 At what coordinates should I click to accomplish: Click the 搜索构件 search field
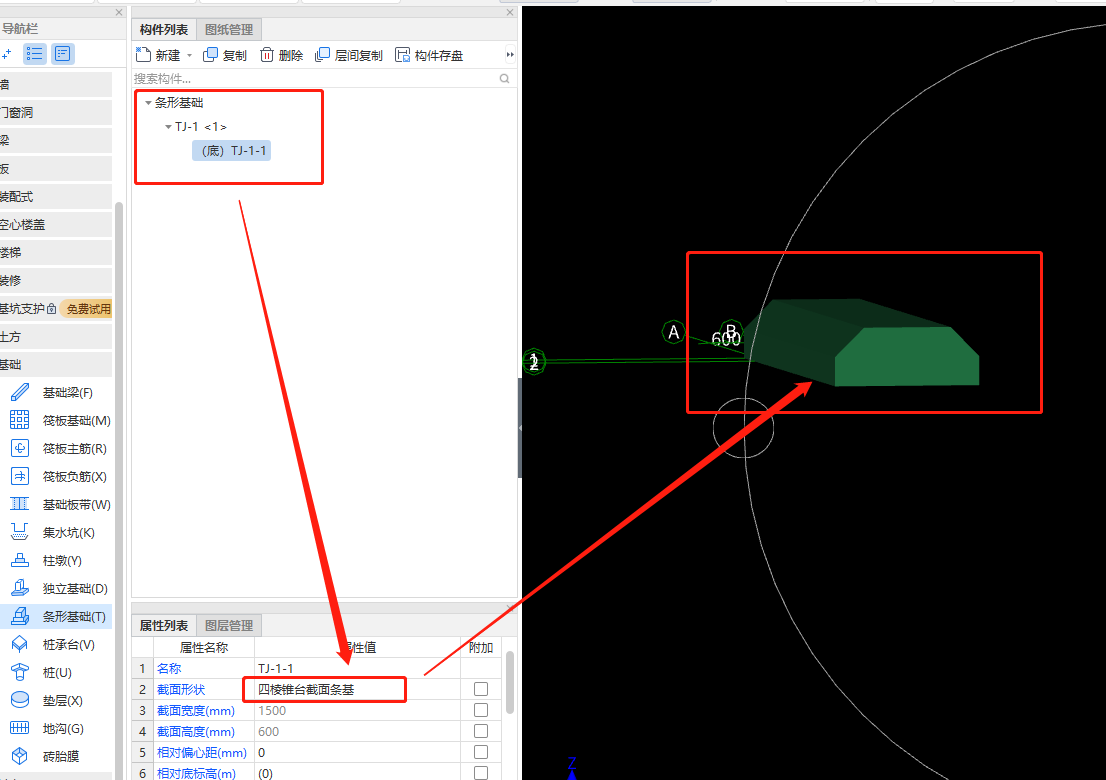click(315, 78)
